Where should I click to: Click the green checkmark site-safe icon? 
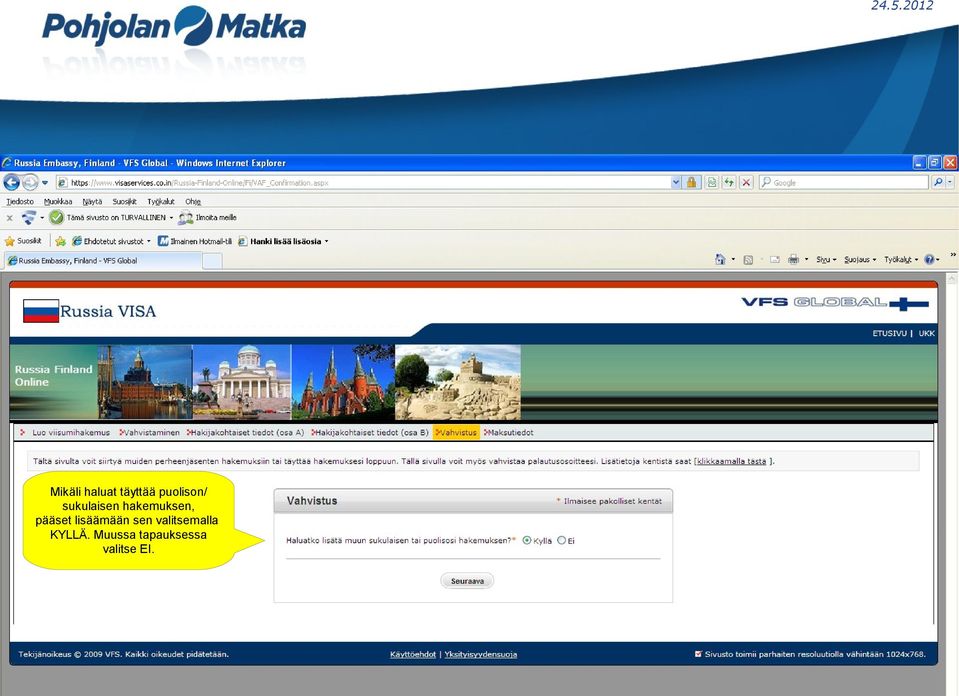point(57,218)
